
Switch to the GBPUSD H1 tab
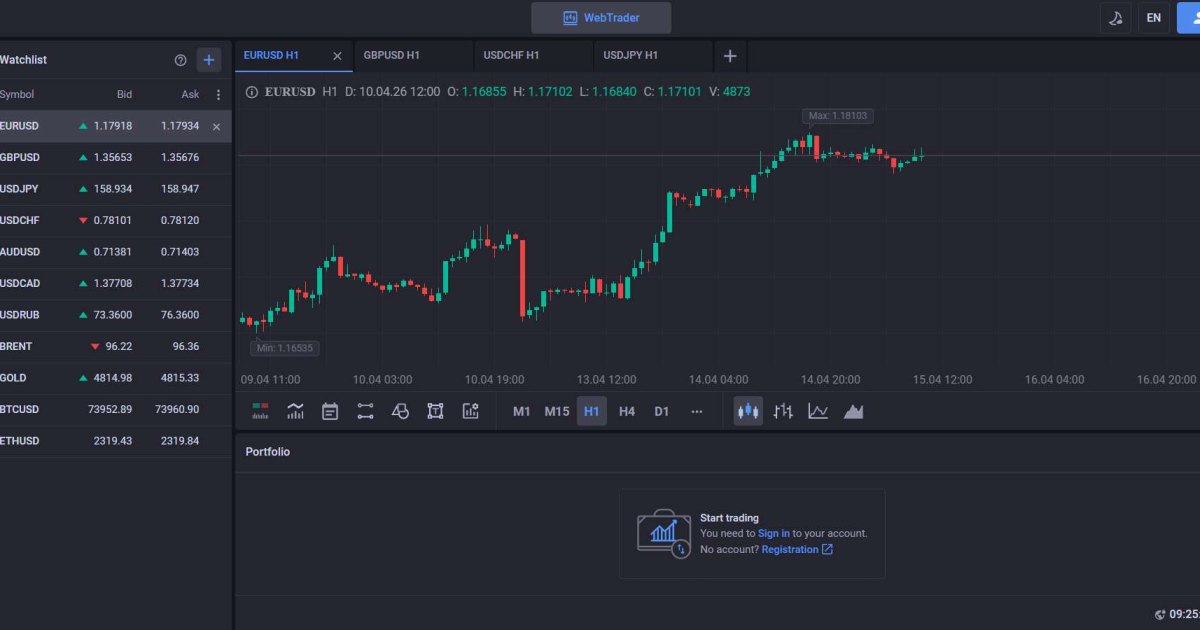tap(413, 56)
